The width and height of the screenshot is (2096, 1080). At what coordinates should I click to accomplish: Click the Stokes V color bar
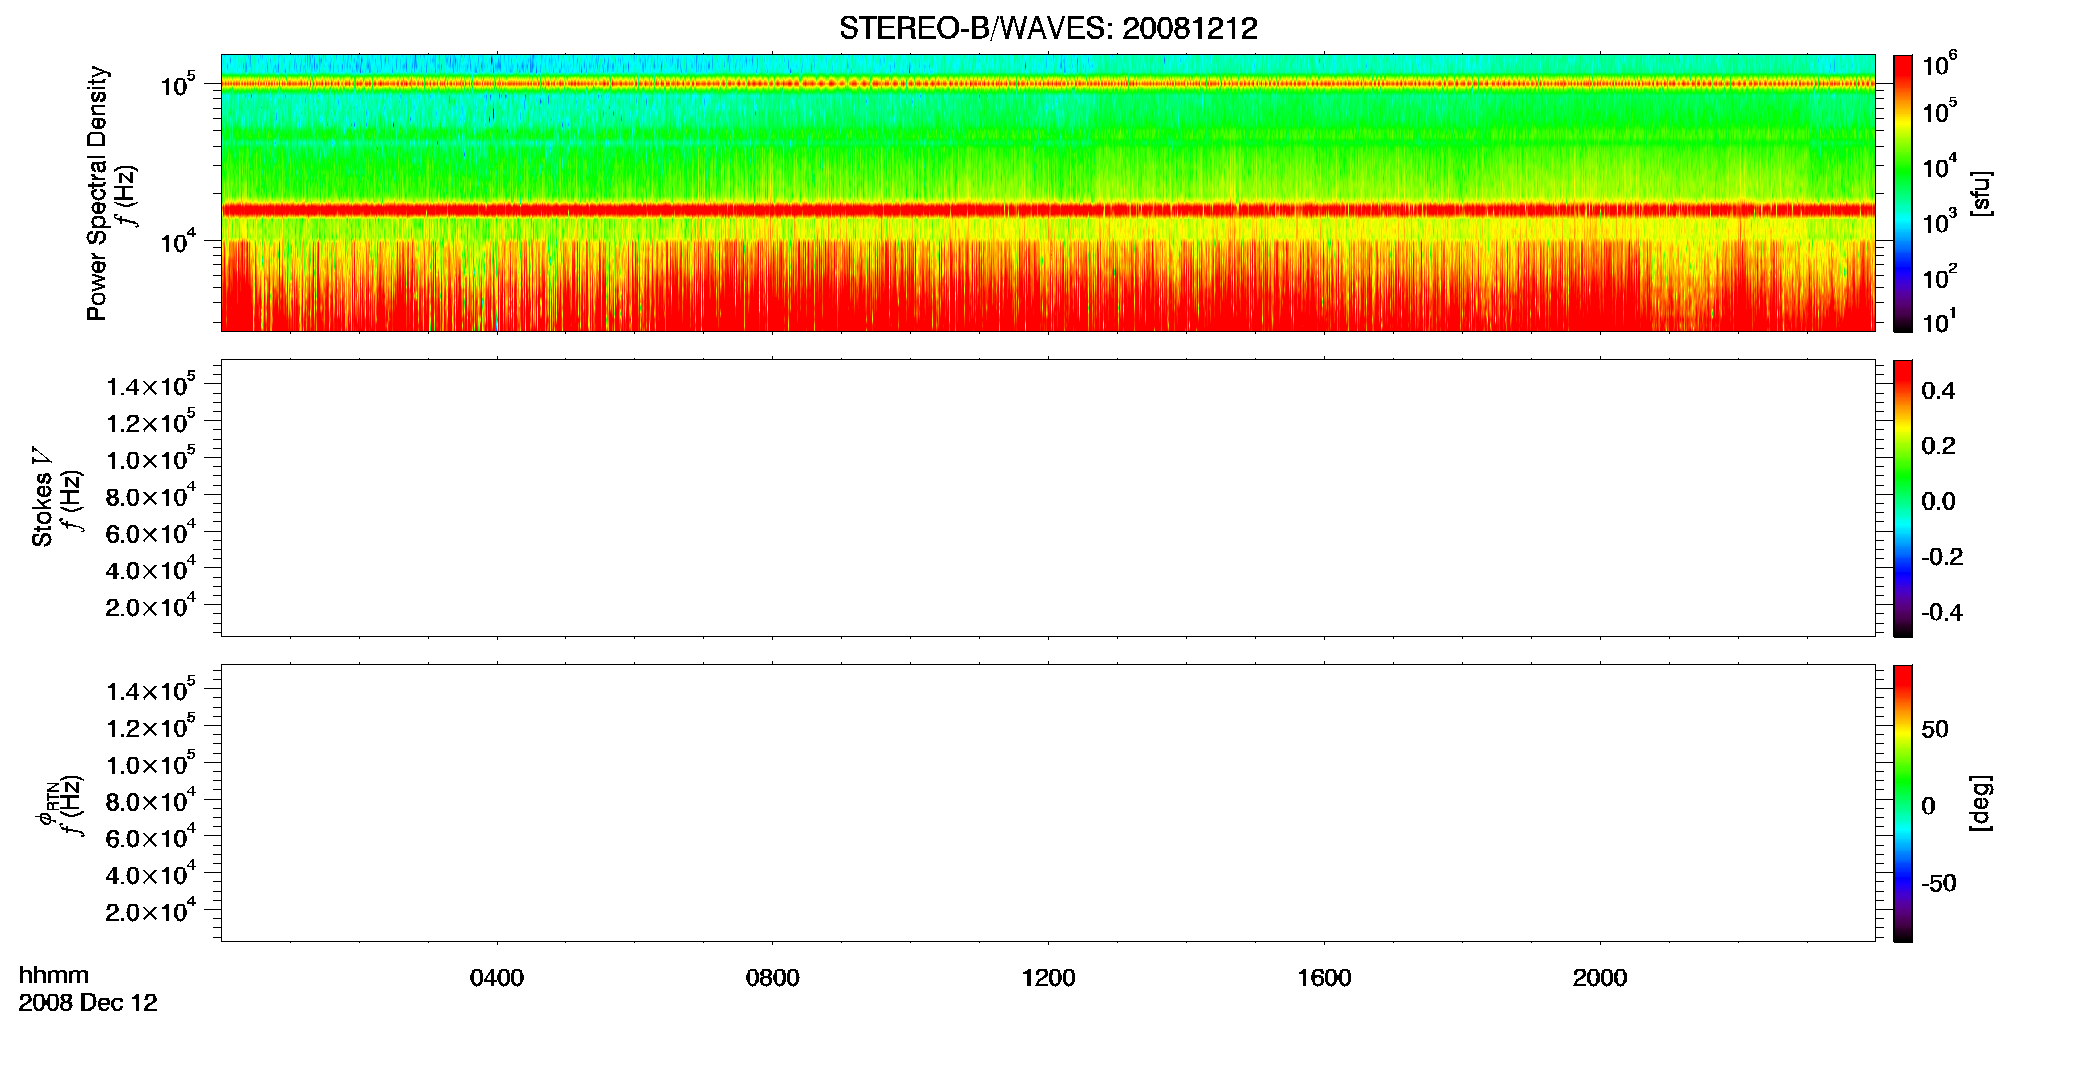point(1903,498)
